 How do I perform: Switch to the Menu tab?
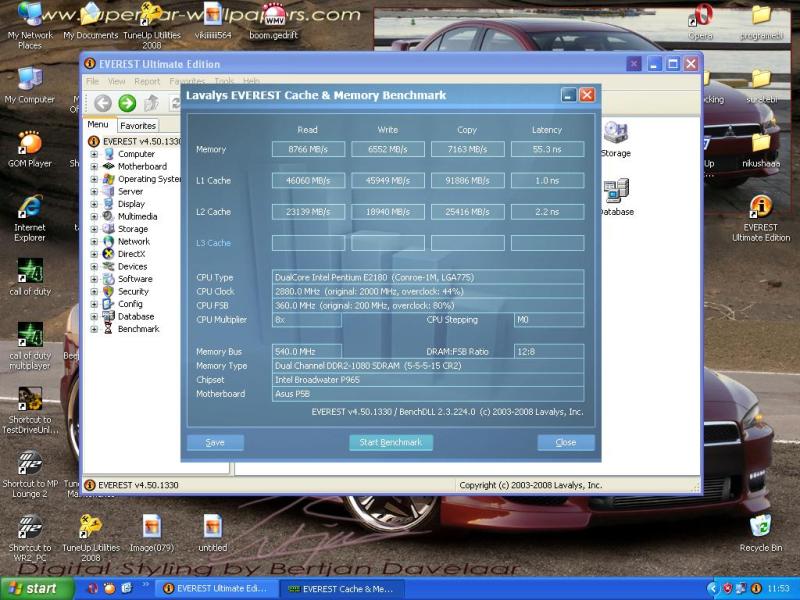click(x=98, y=125)
